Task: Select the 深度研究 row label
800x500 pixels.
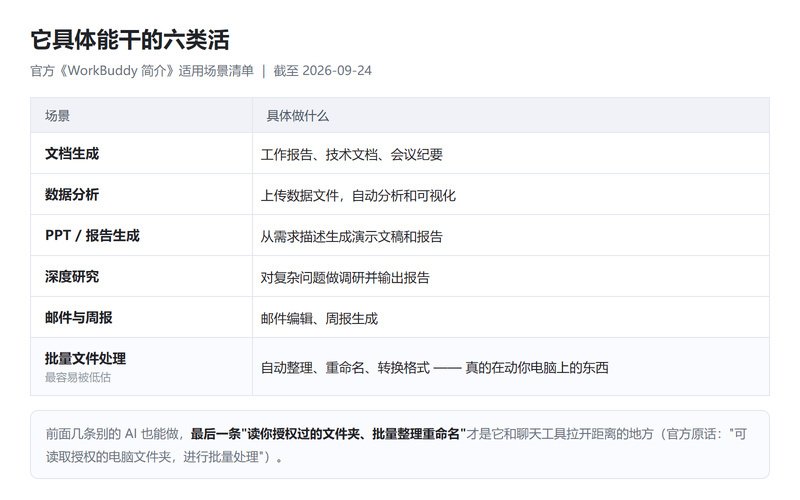Action: coord(72,277)
